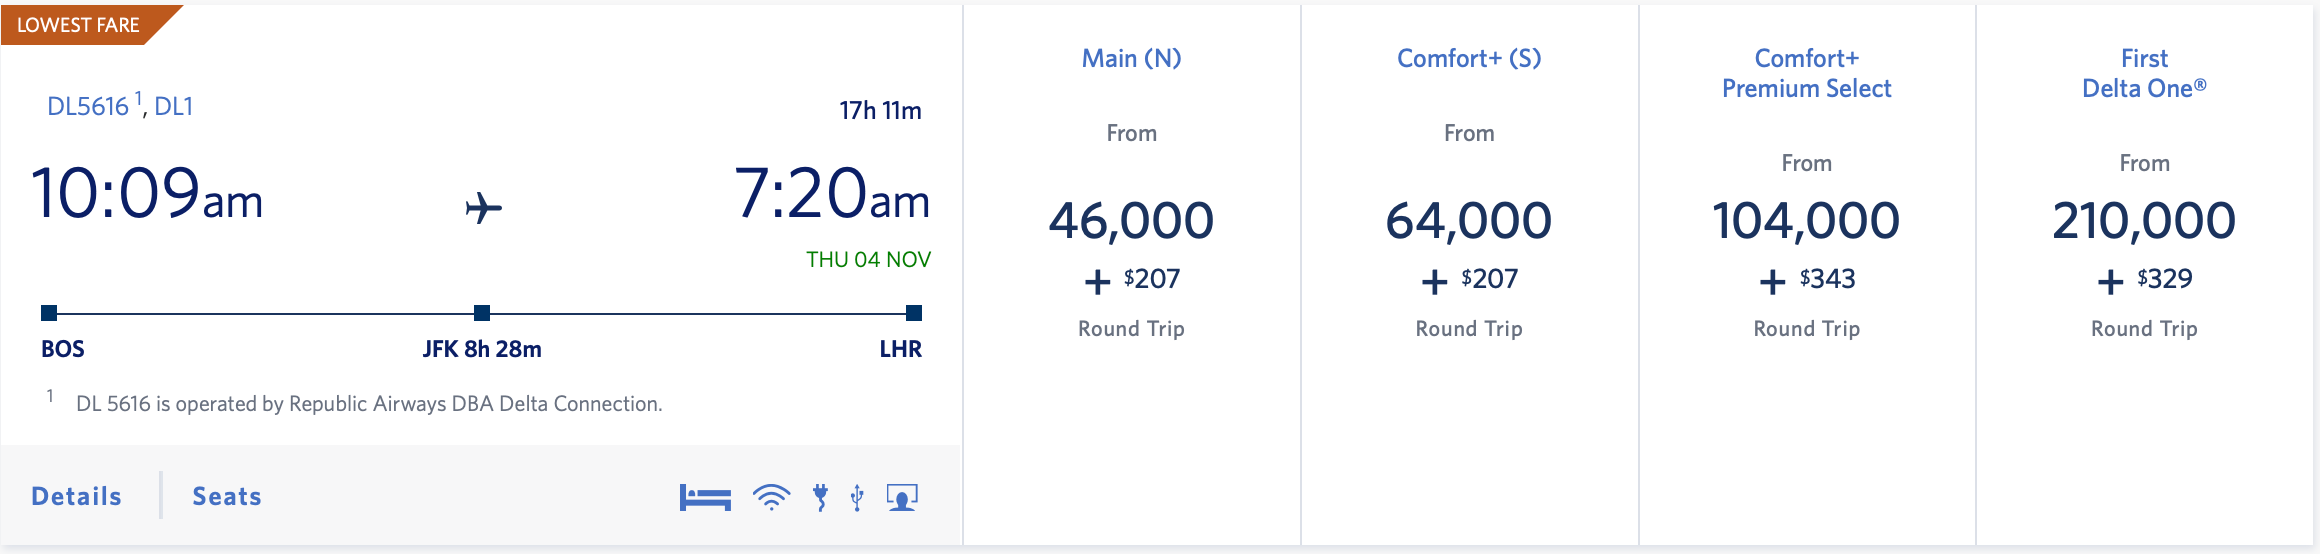Open the flight Details link

(77, 497)
